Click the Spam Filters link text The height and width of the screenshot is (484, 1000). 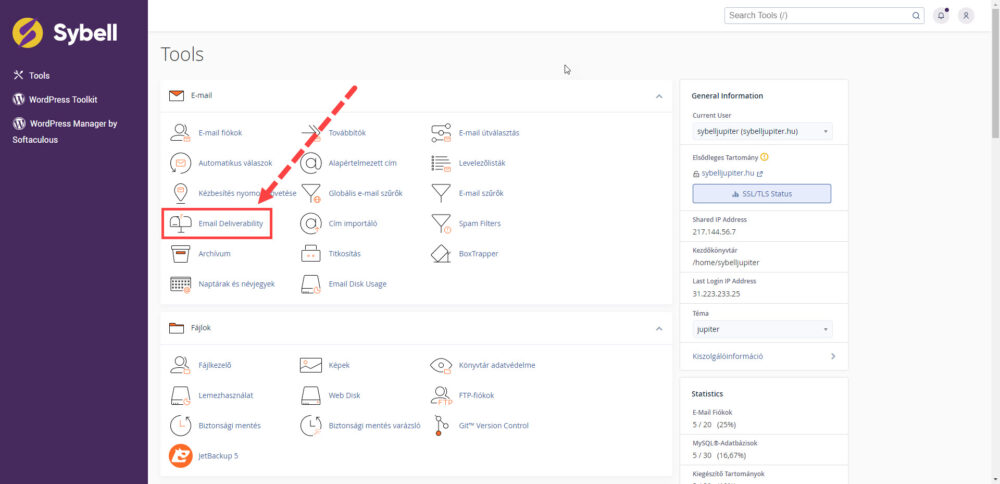coord(480,223)
